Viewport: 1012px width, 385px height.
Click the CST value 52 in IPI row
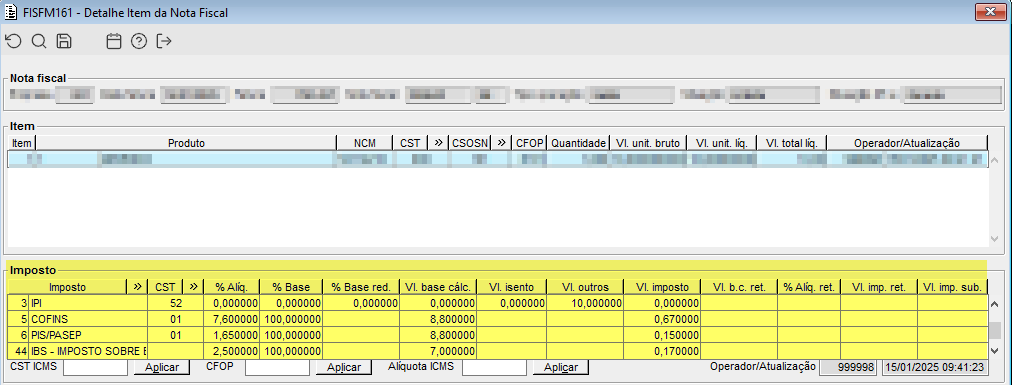pos(176,303)
